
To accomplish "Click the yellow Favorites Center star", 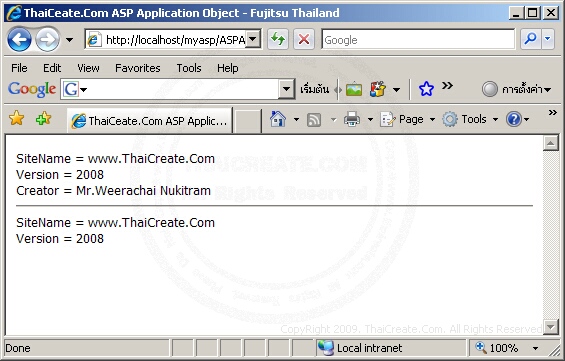I will (x=17, y=118).
